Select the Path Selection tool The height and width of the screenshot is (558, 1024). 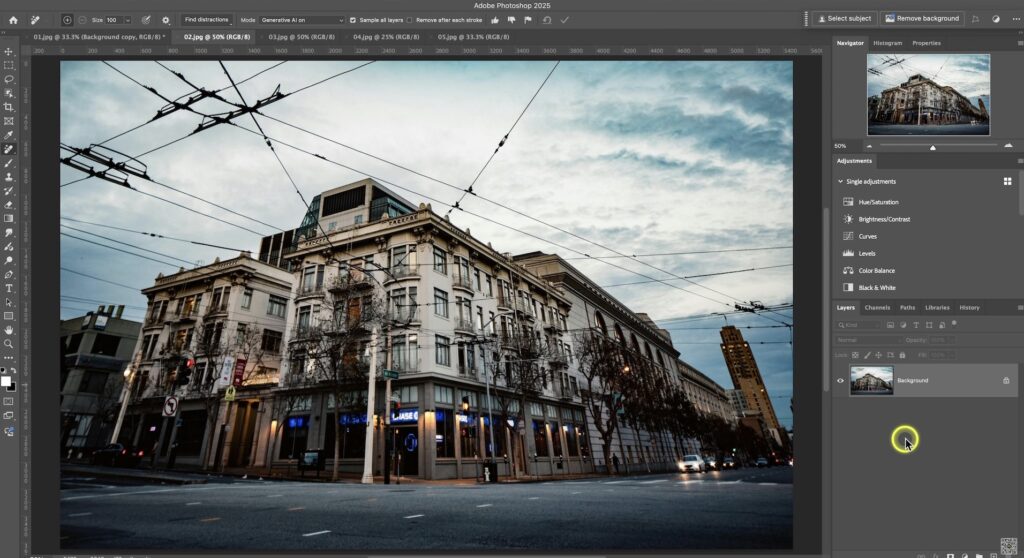point(8,303)
